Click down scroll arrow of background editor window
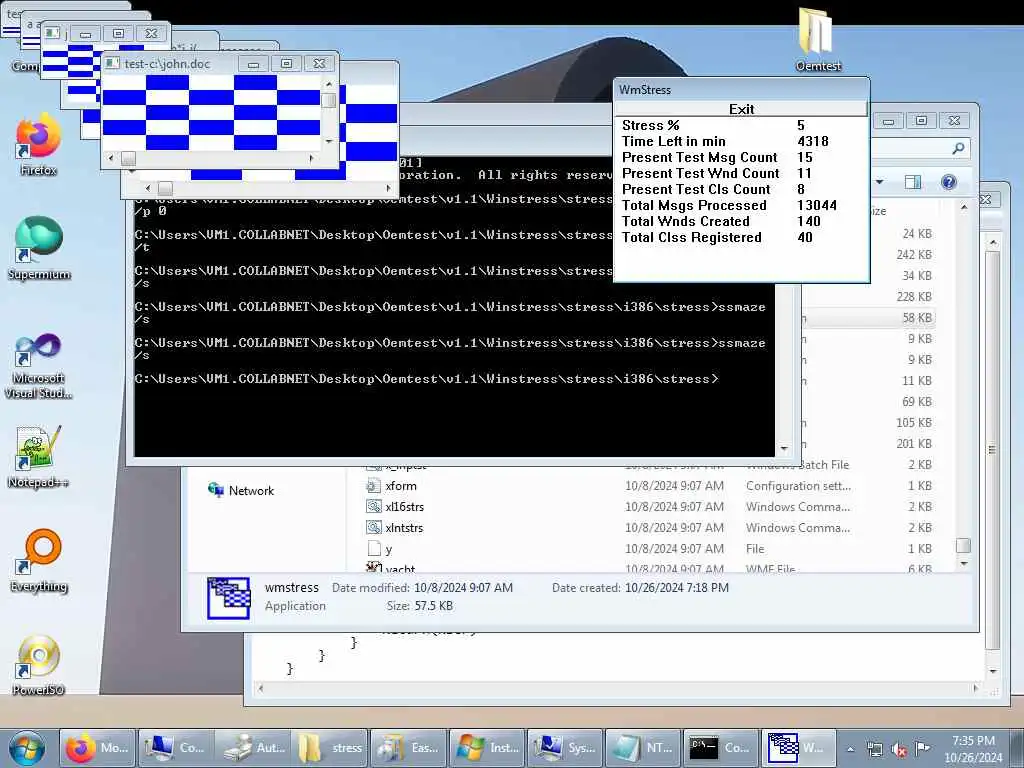This screenshot has height=768, width=1024. tap(993, 671)
